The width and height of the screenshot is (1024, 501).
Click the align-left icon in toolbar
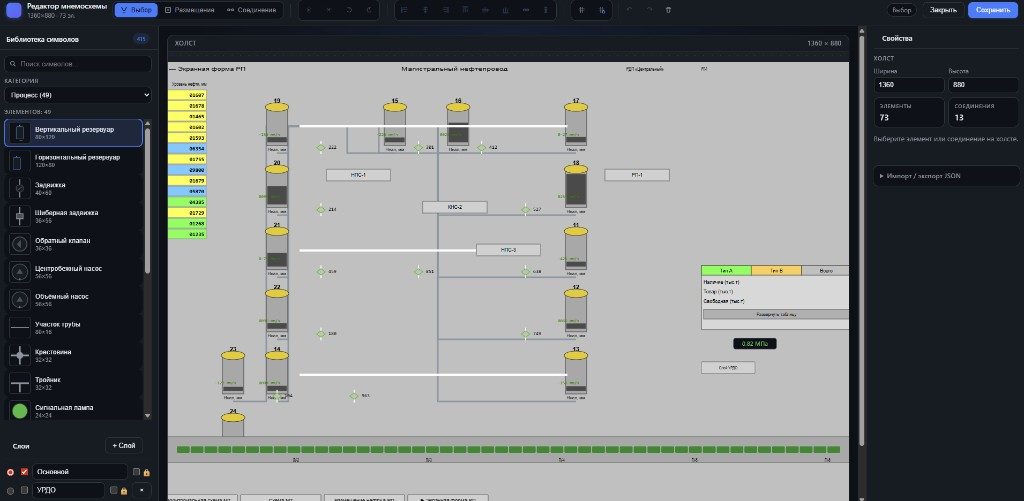coord(404,10)
